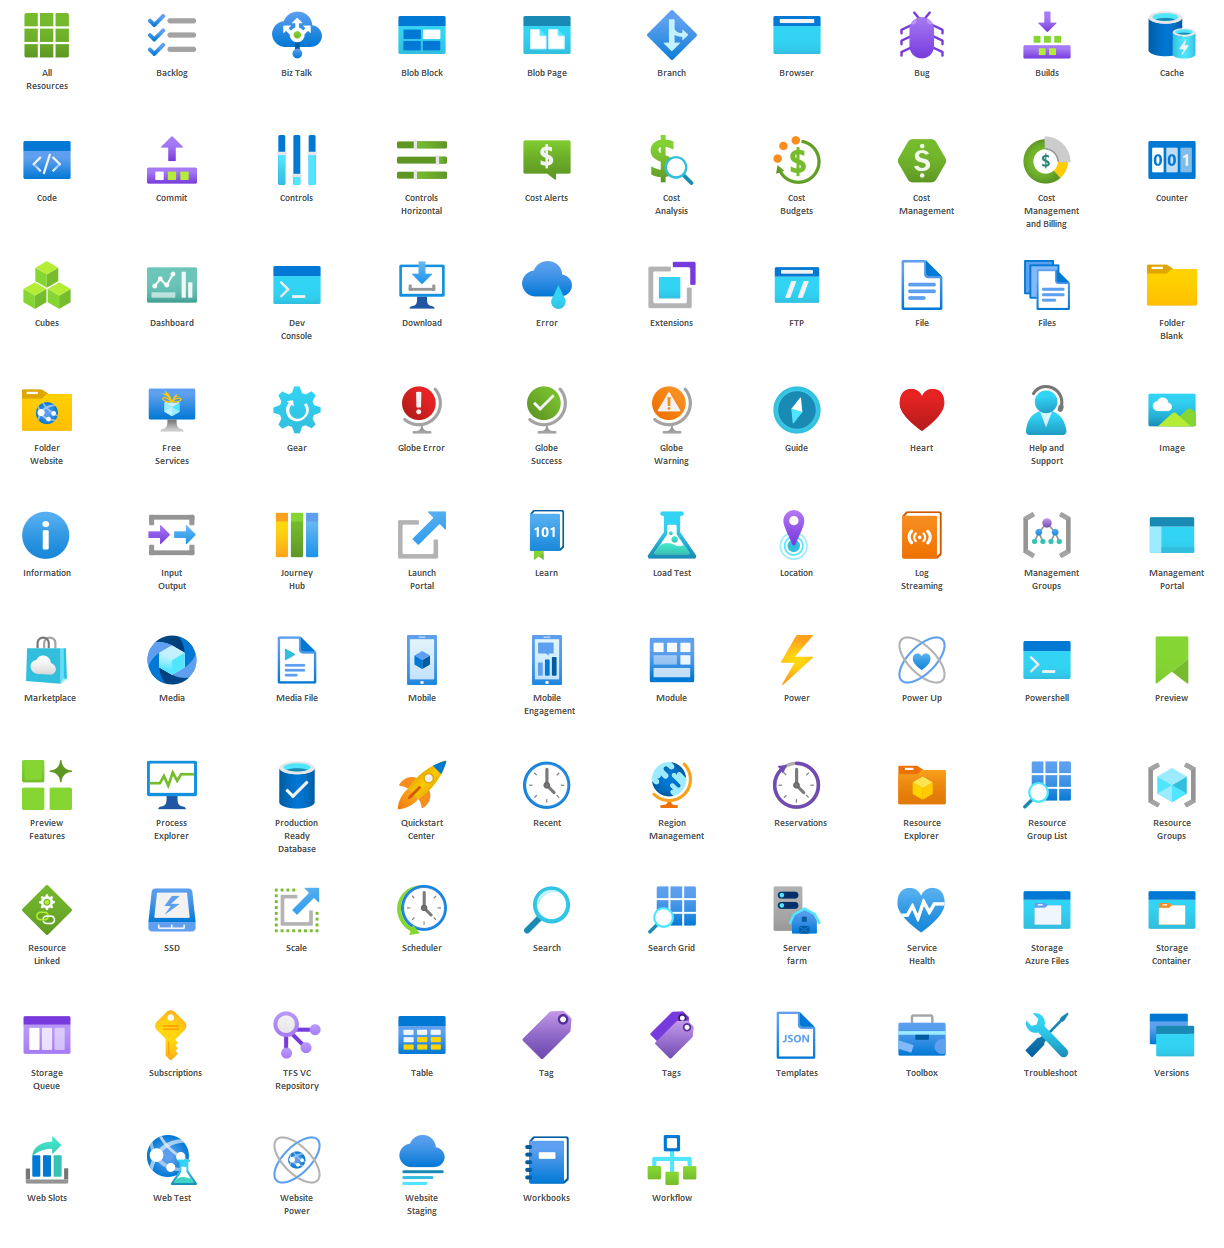Select the Troubleshoot wrench icon

point(1047,1035)
